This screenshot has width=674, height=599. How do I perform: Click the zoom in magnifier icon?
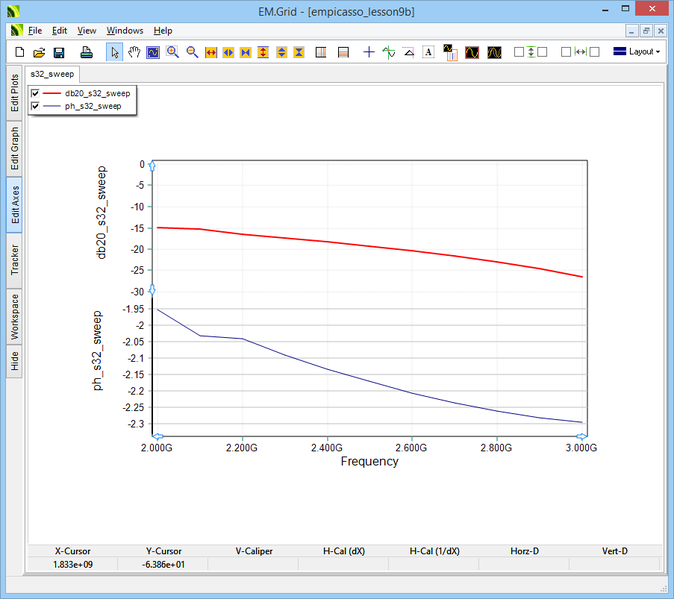(173, 51)
